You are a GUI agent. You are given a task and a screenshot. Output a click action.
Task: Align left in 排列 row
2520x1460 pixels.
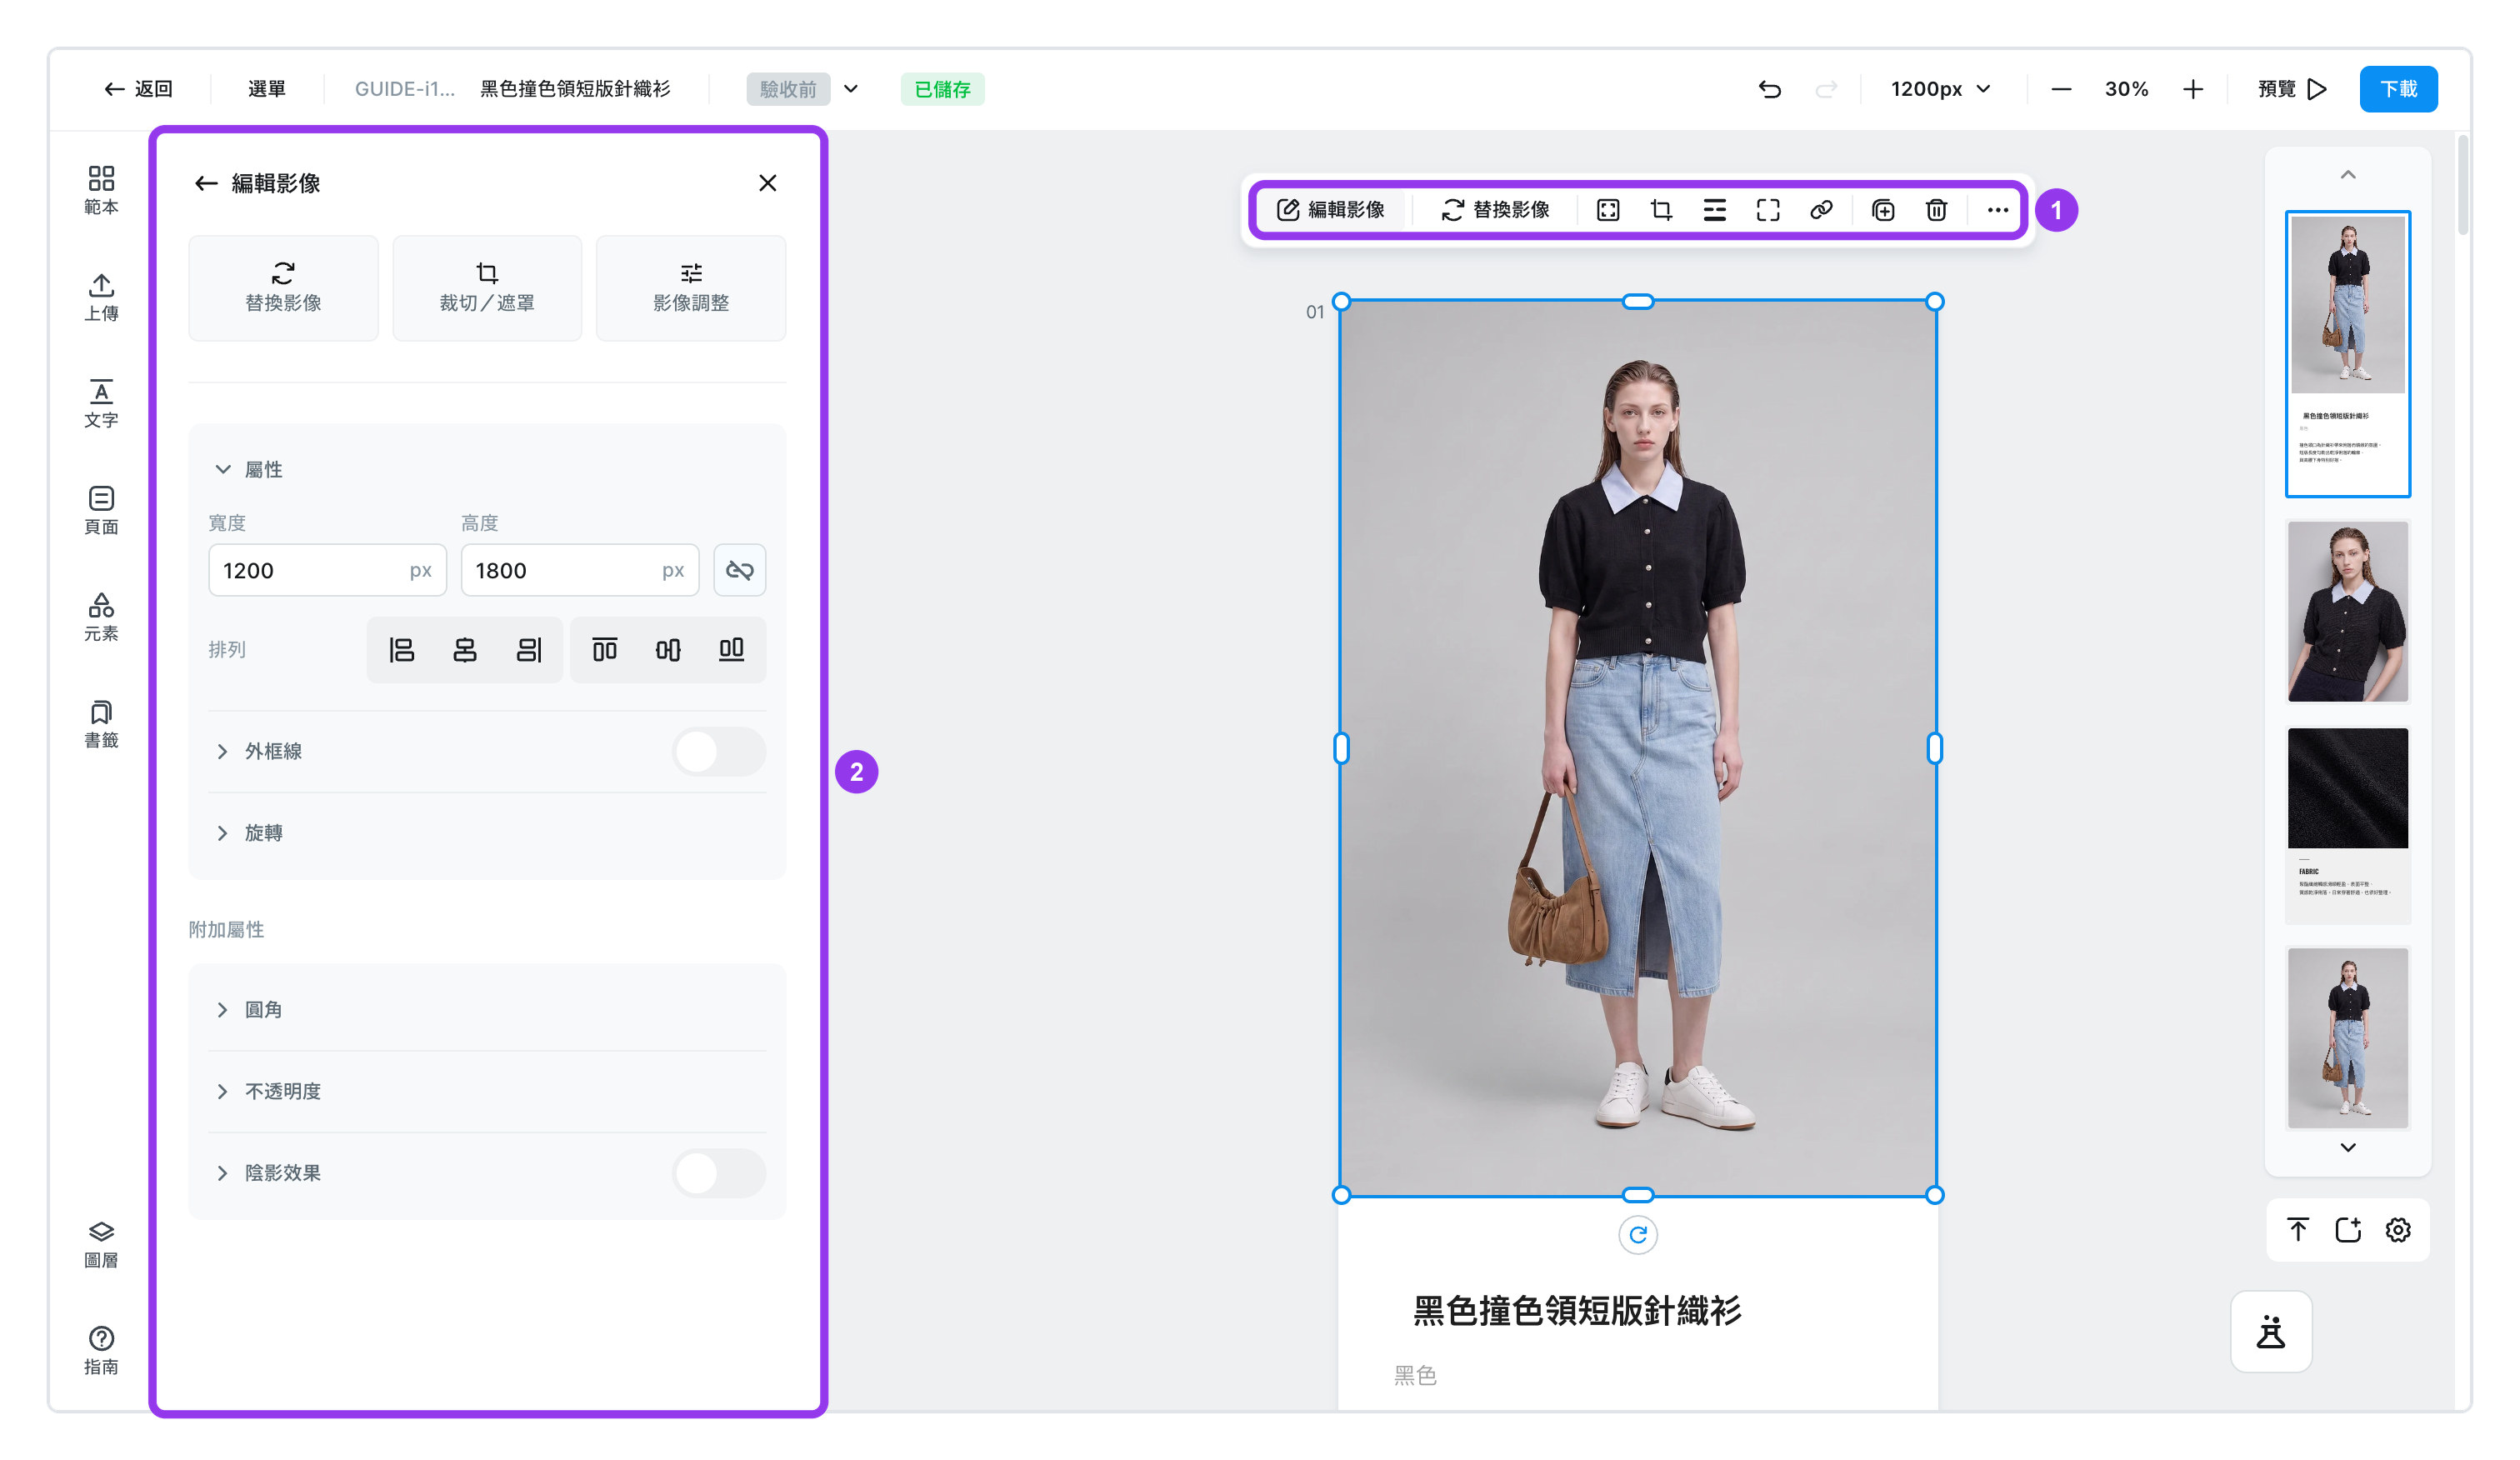click(401, 650)
